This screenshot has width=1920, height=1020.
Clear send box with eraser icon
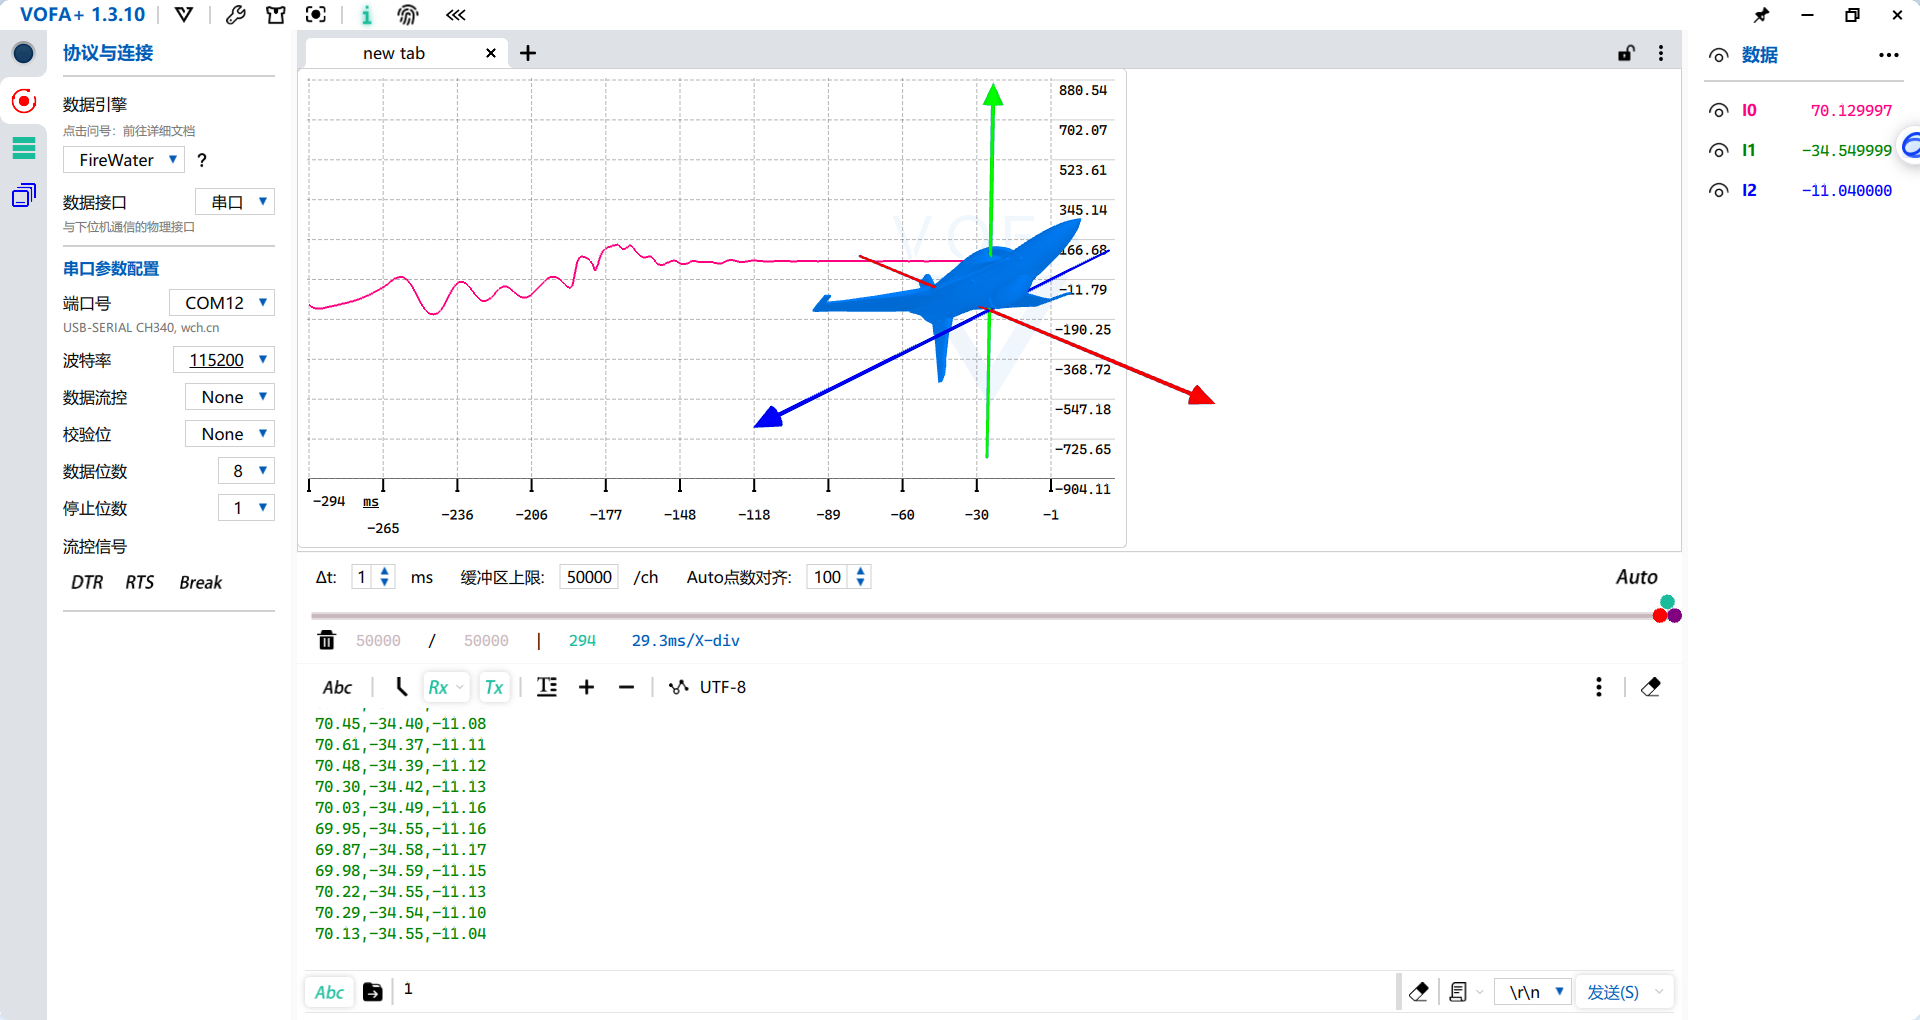coord(1418,992)
